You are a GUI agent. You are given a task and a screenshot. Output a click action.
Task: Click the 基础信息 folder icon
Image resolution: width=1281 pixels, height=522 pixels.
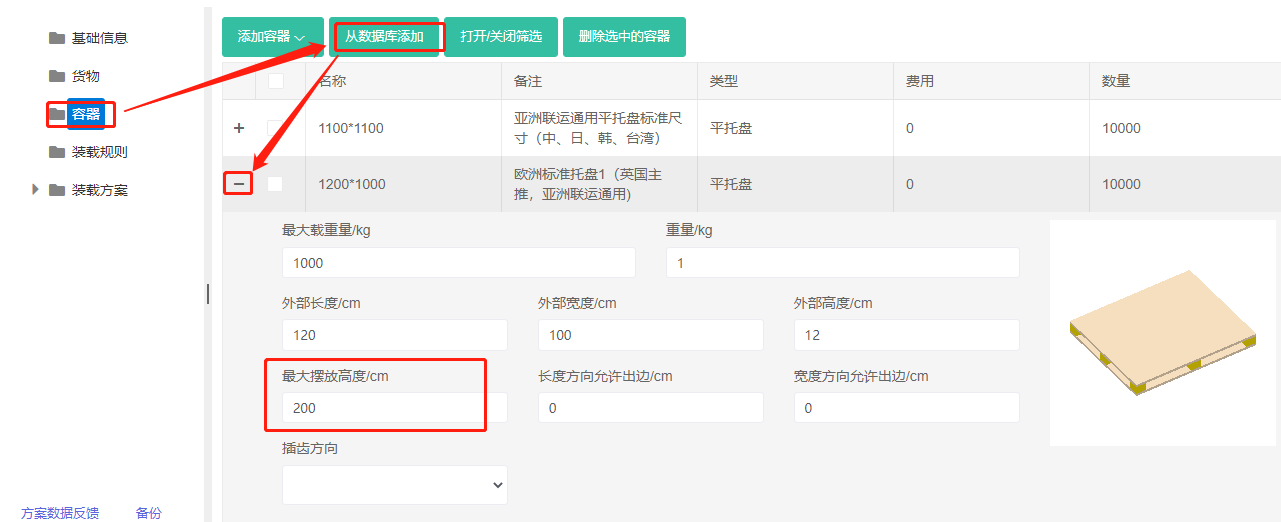57,38
